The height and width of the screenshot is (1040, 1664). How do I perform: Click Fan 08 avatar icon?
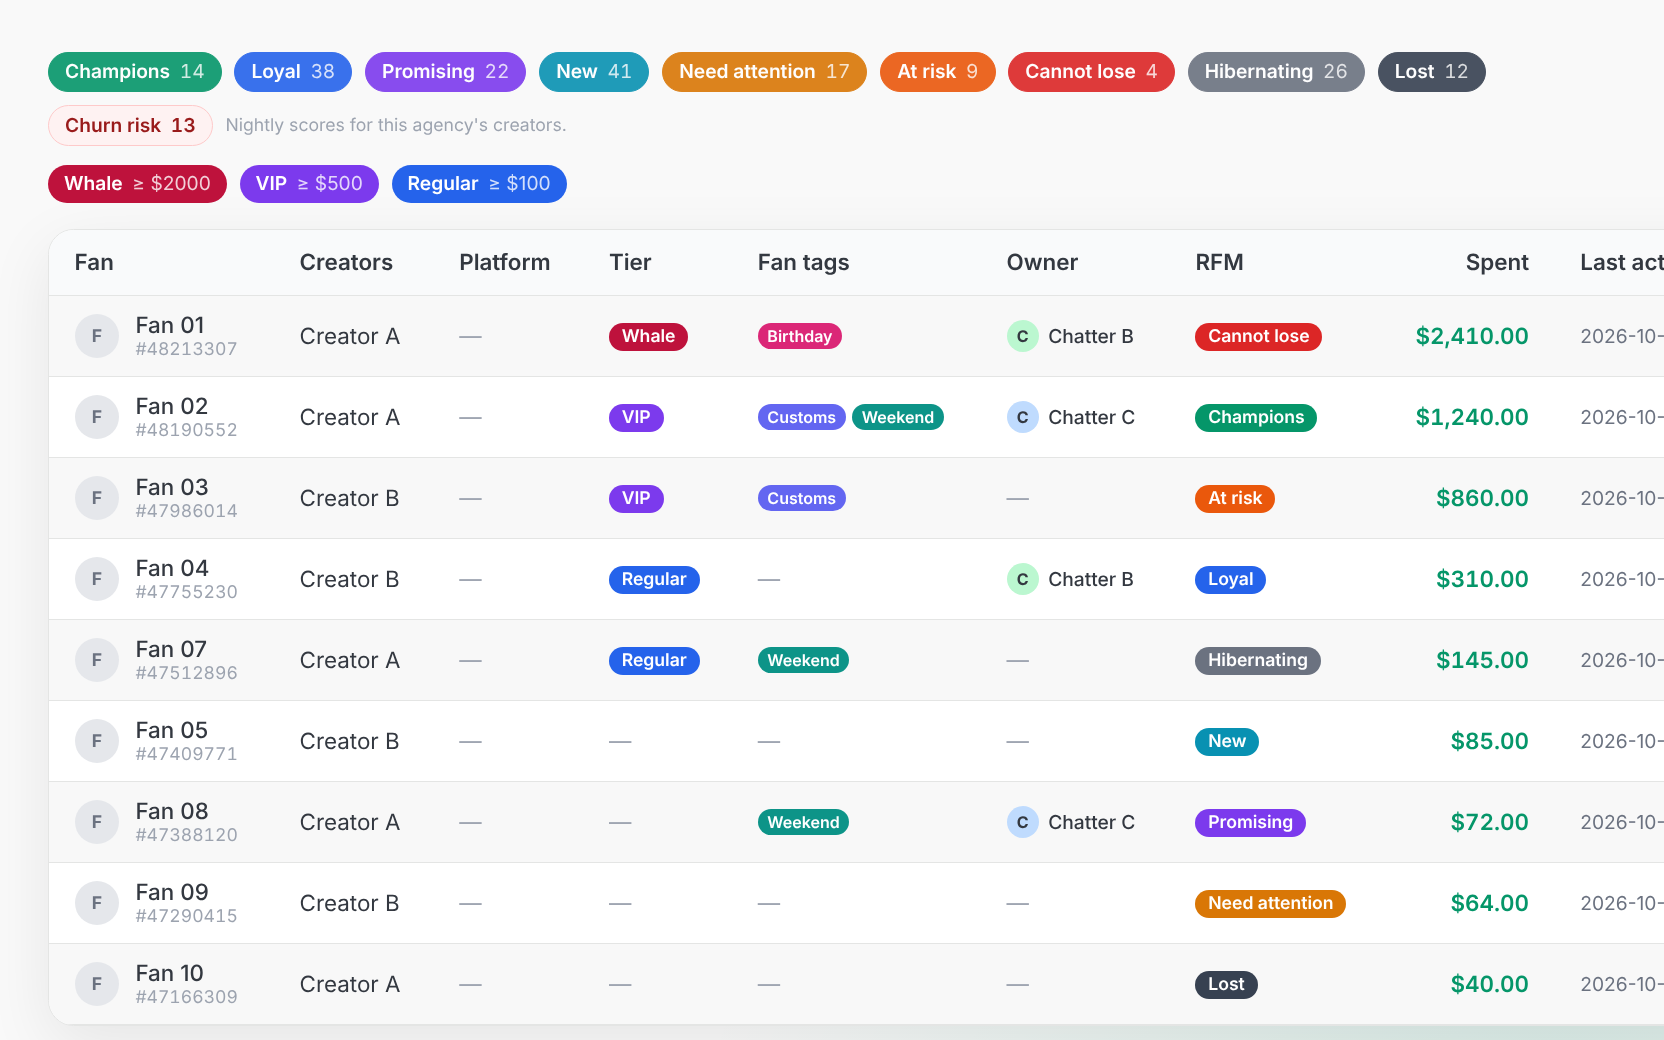97,822
